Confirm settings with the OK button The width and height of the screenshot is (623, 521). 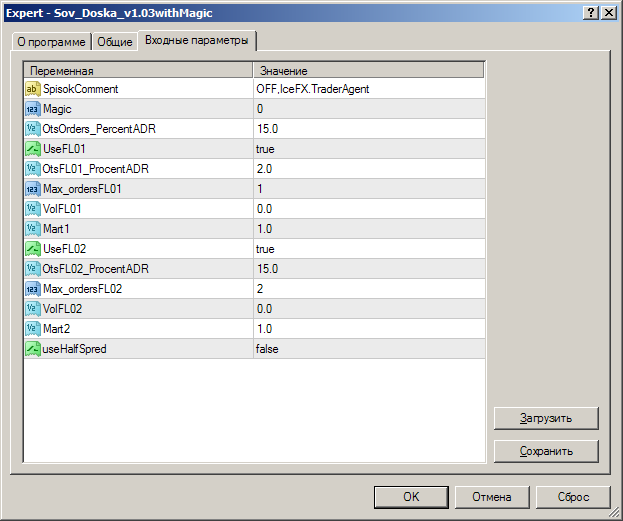(411, 497)
